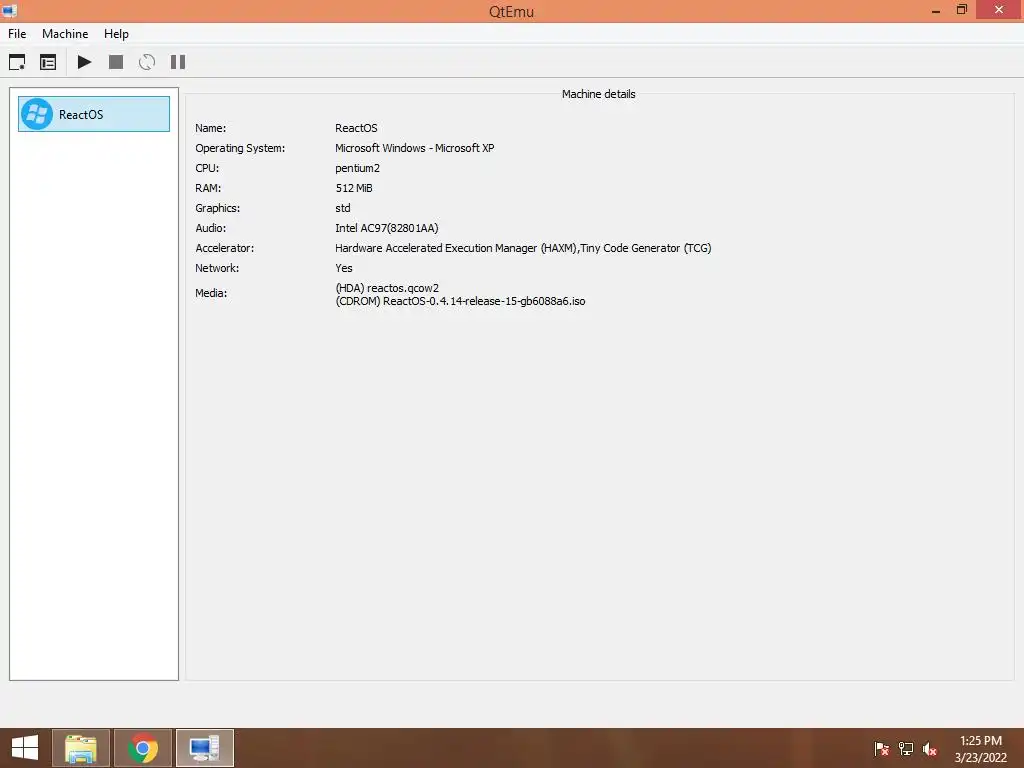Restore down the QtEmu window

coord(962,10)
